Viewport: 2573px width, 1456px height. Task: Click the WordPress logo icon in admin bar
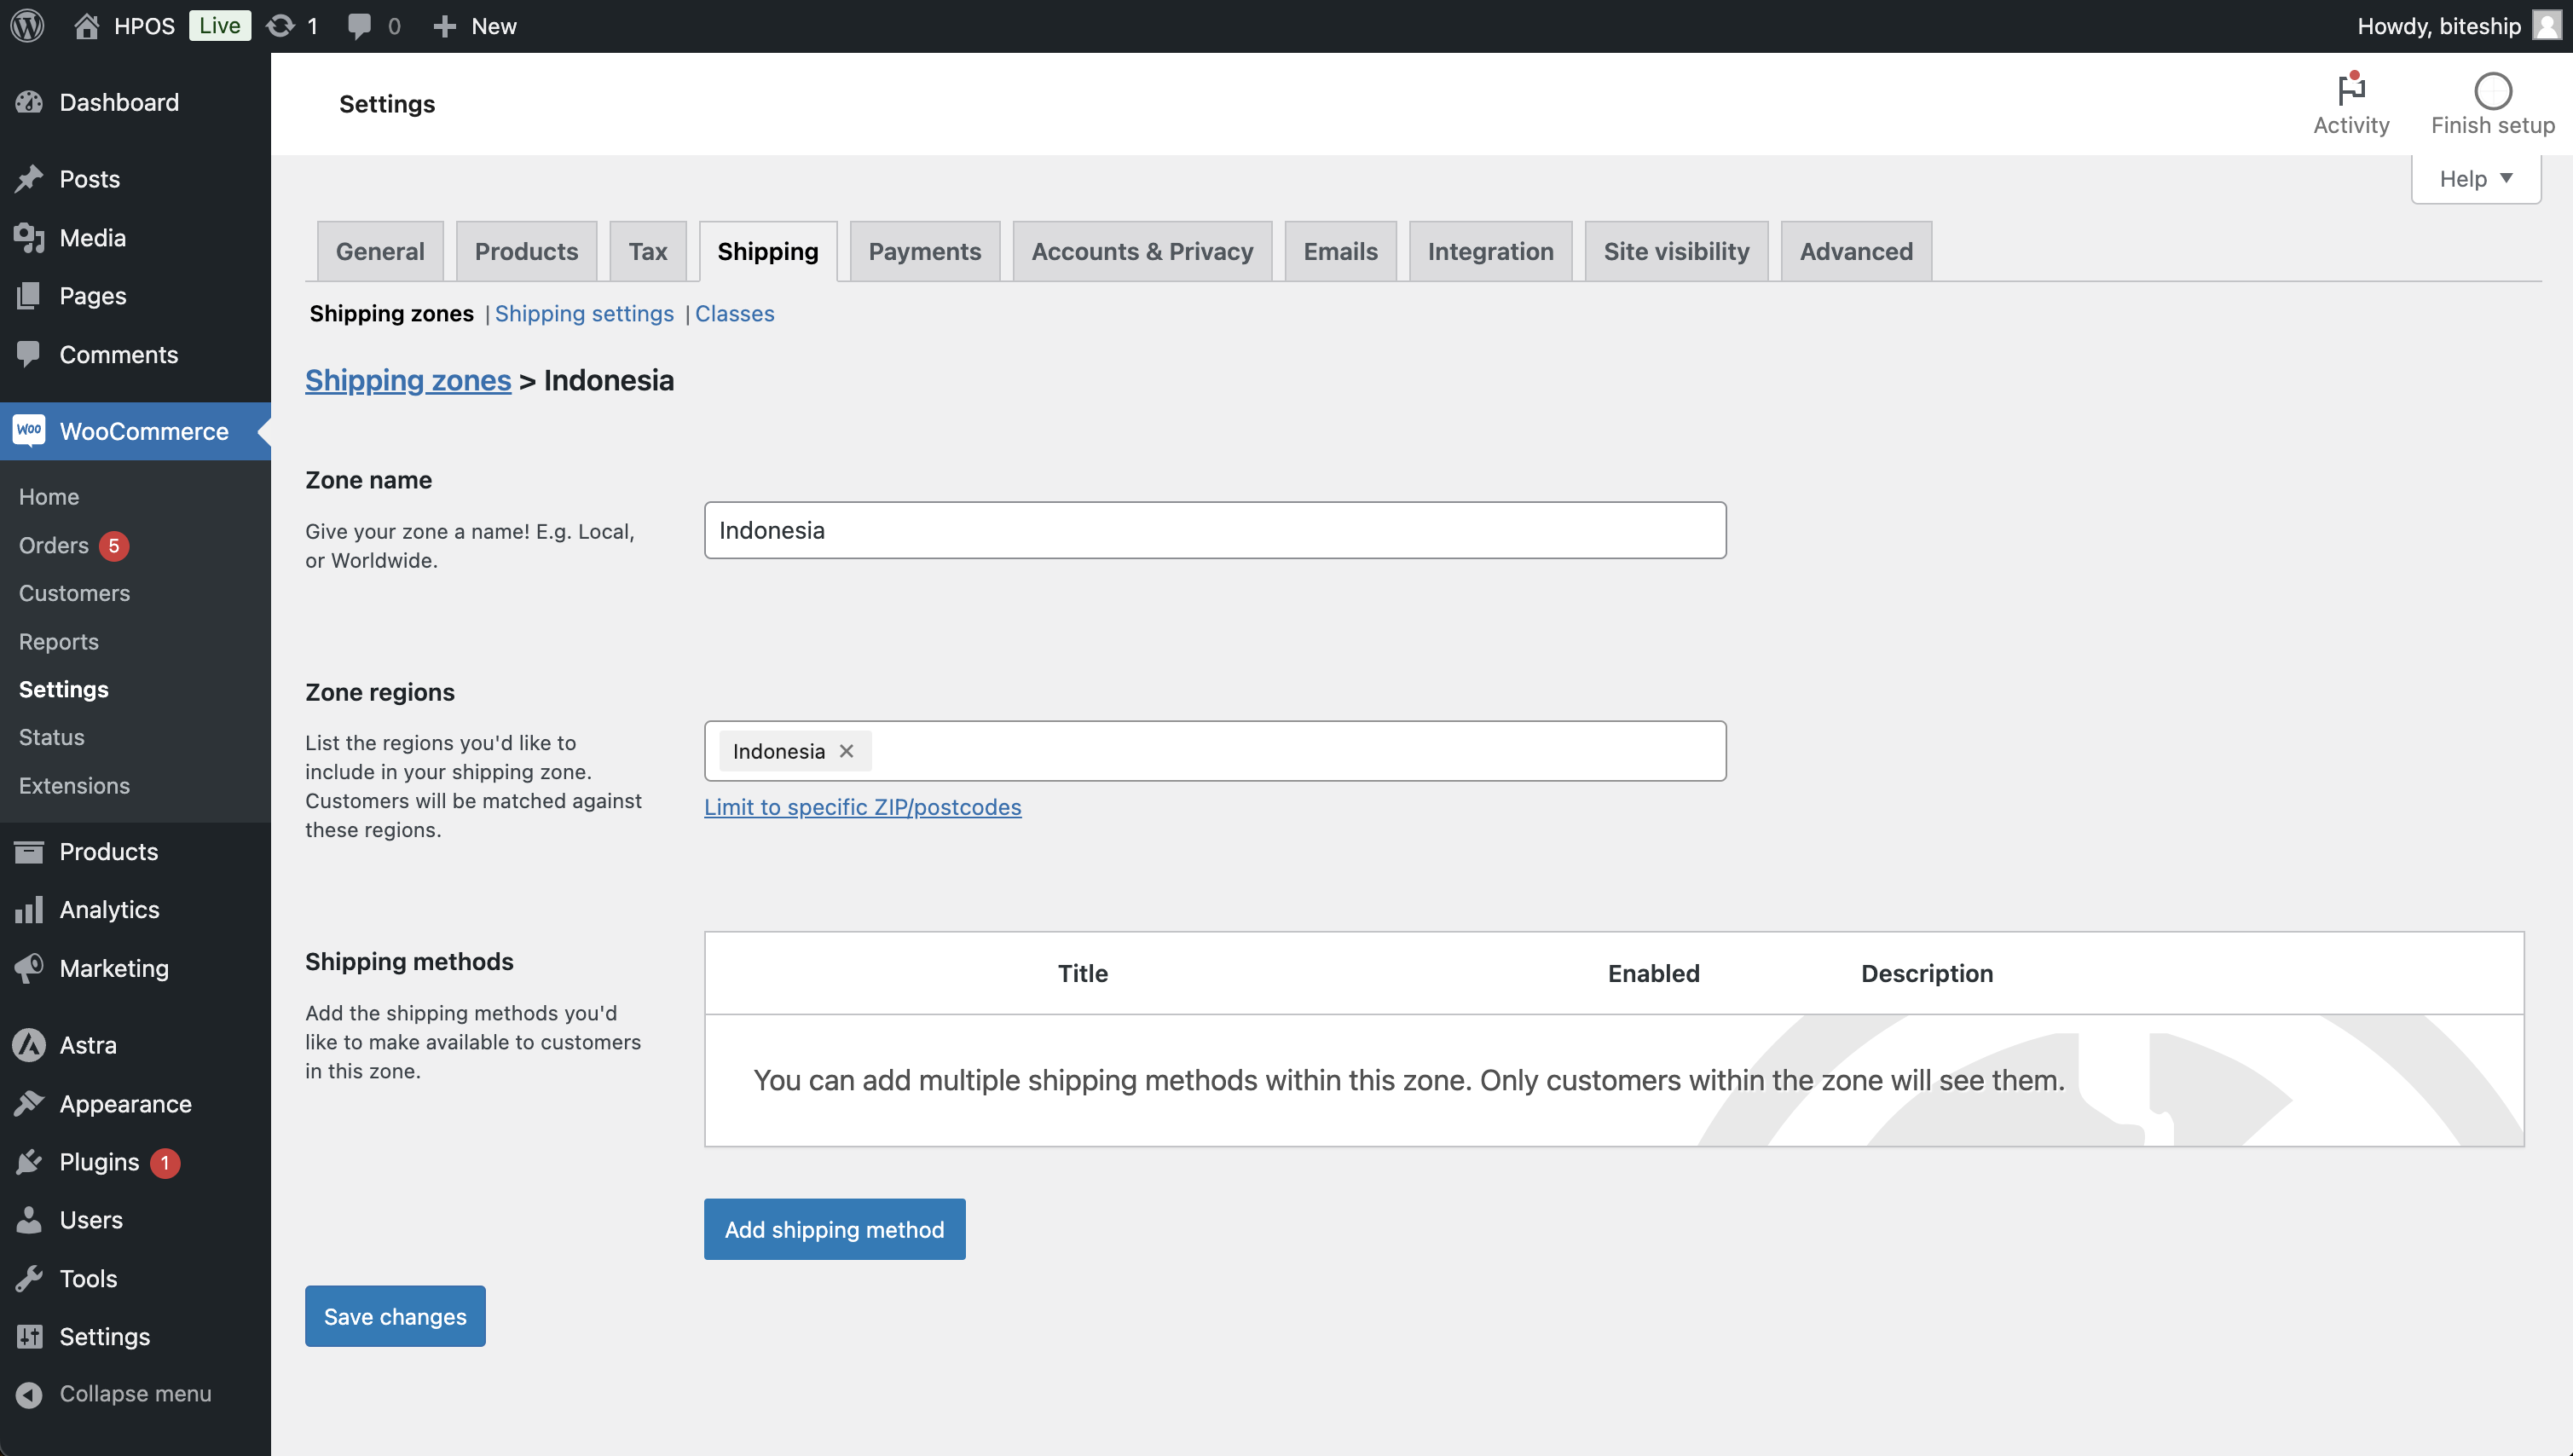coord(27,26)
